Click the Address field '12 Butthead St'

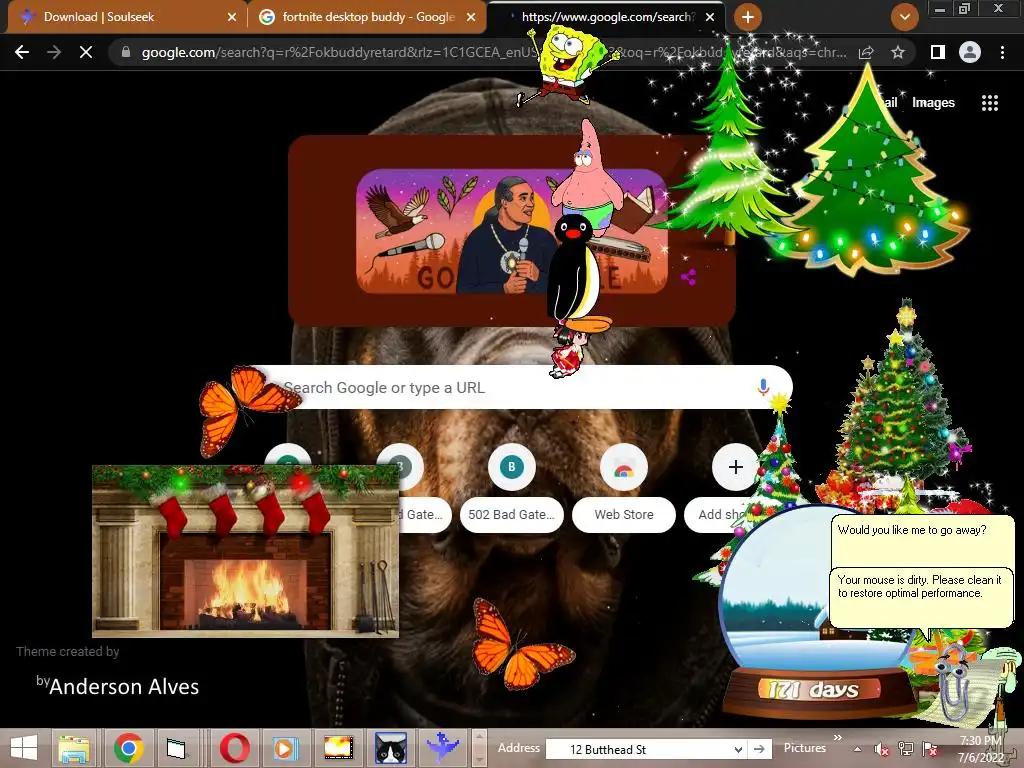click(x=647, y=749)
